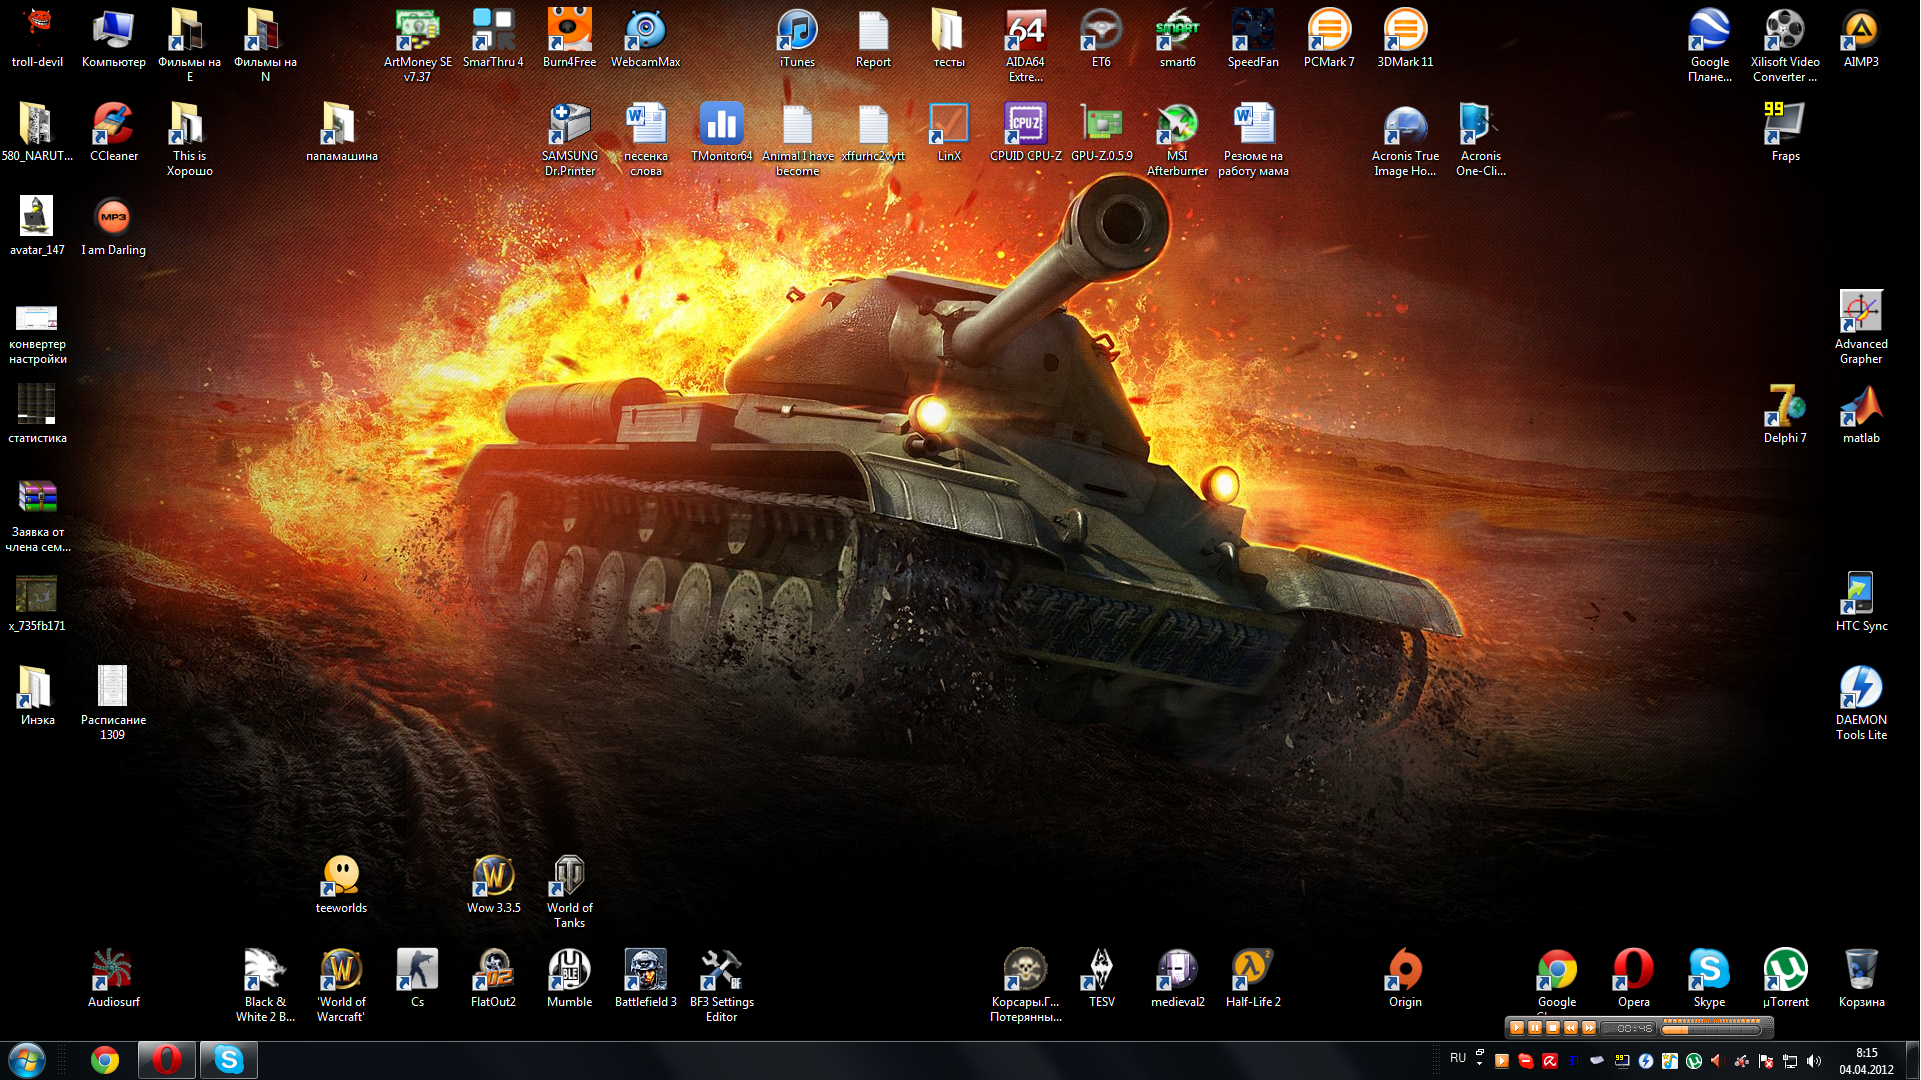Launch the Half-Life 2 shortcut

coord(1253,979)
